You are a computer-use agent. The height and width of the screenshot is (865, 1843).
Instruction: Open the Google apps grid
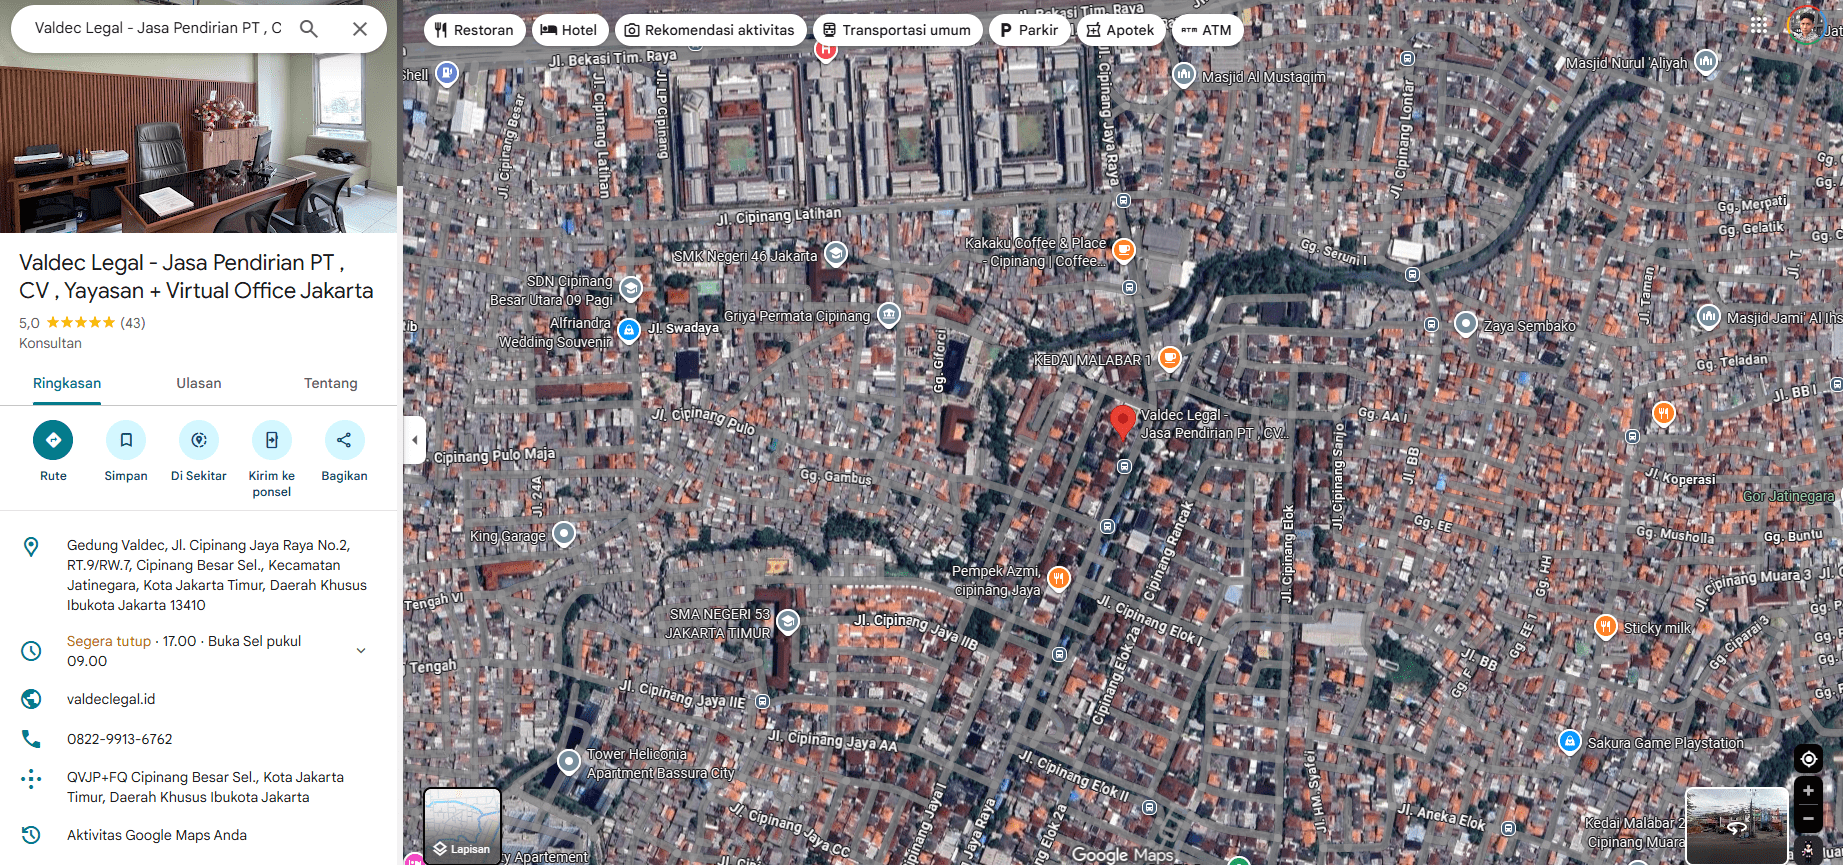[1759, 25]
